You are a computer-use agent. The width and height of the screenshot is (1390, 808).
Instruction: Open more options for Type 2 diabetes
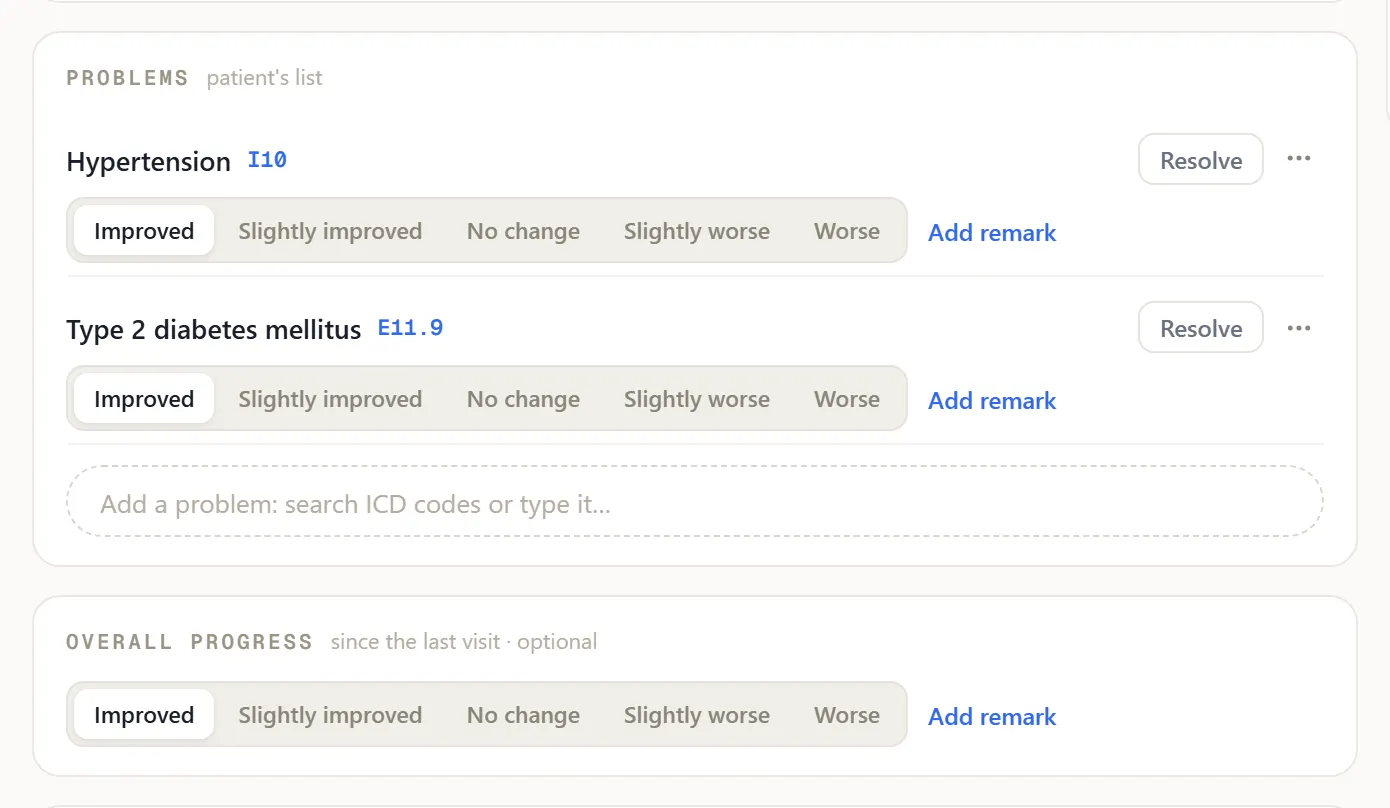click(1298, 328)
